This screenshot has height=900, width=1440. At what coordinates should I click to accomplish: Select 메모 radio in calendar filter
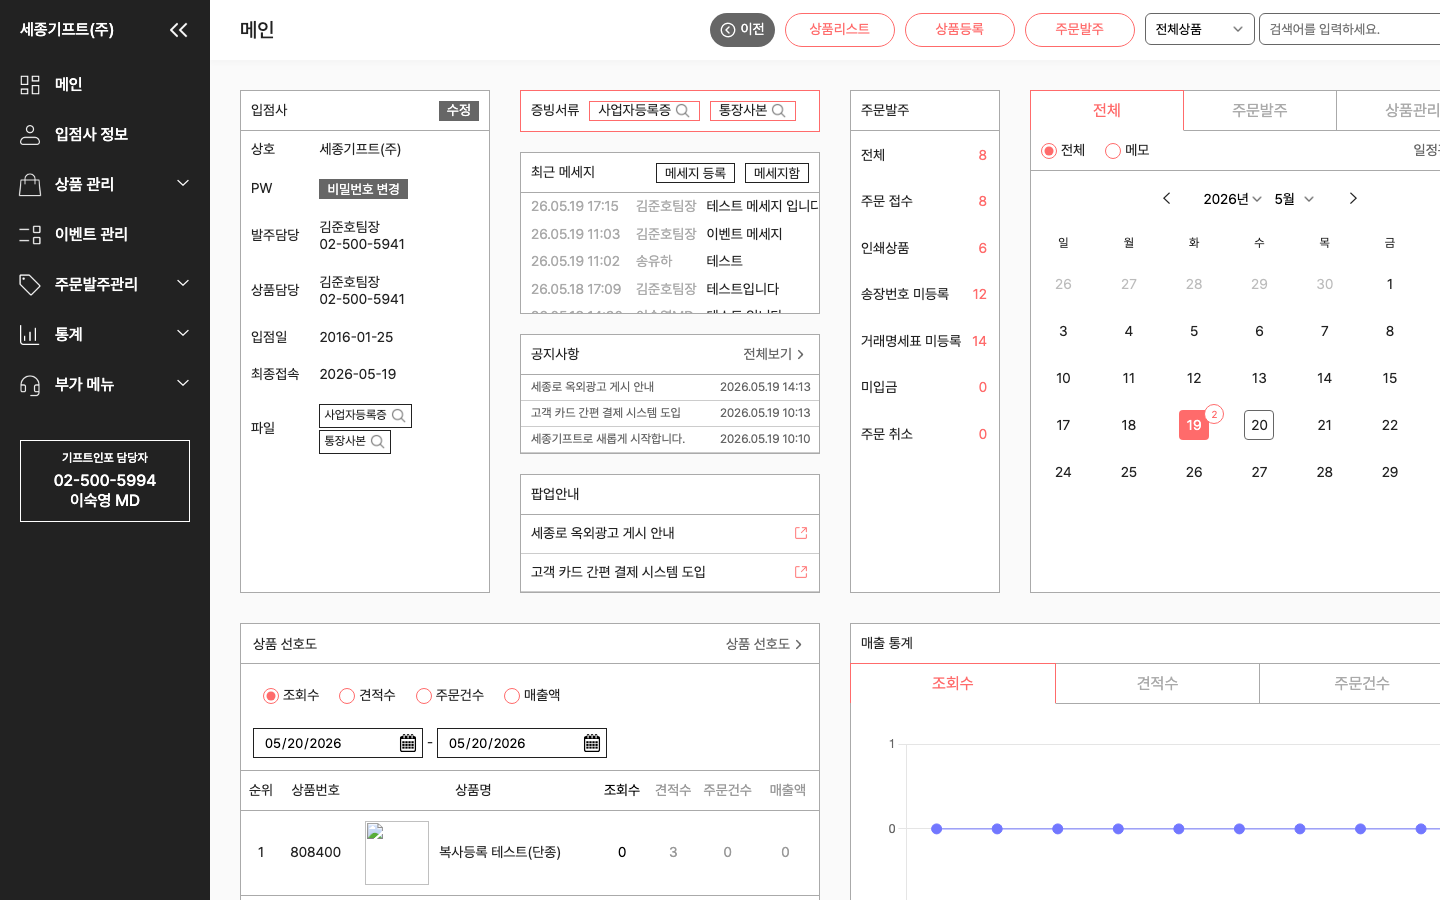tap(1113, 151)
